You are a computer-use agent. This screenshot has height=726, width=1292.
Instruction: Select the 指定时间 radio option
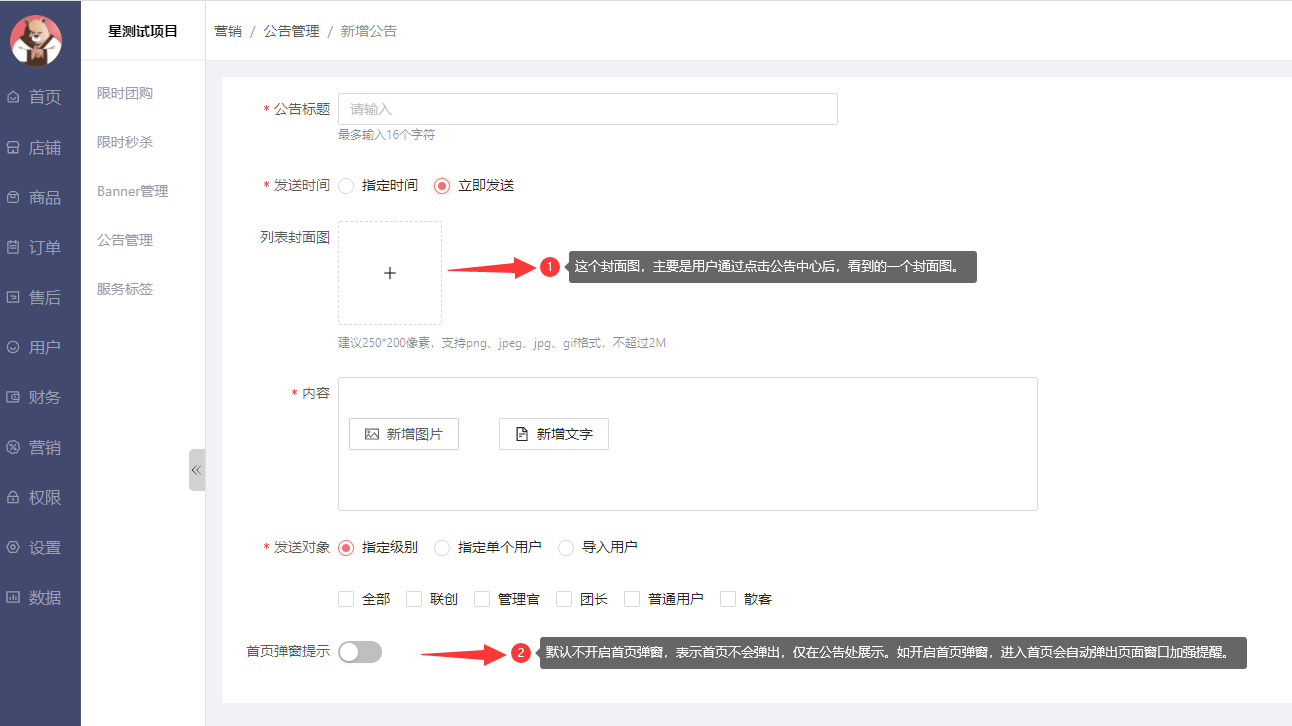pos(347,185)
